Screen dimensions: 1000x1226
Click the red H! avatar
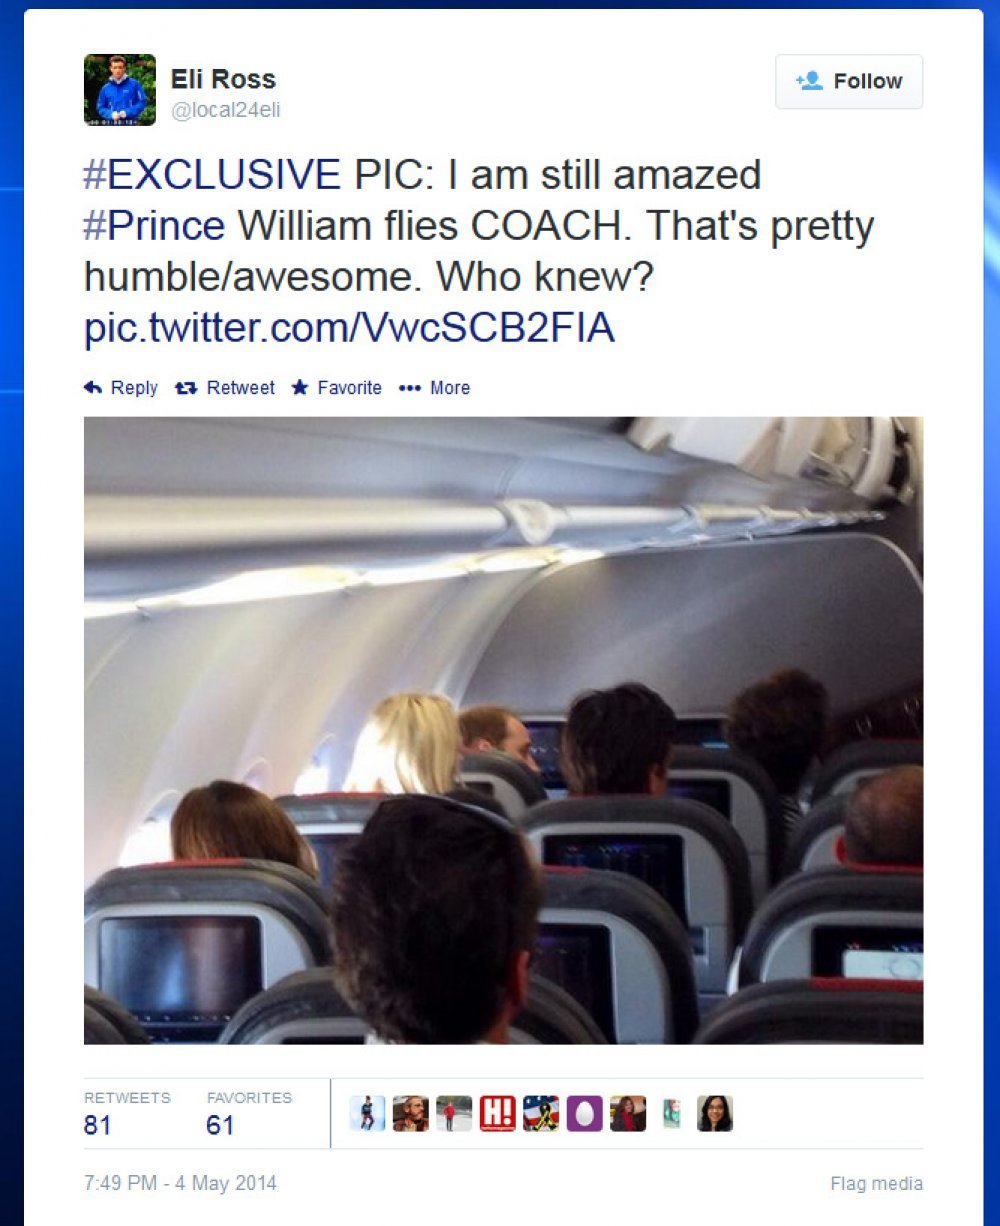[497, 1113]
